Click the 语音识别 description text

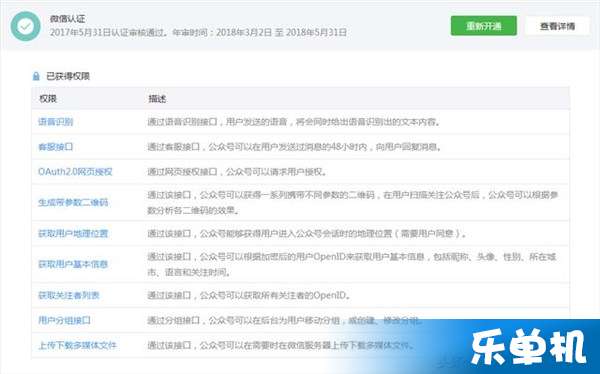point(294,122)
